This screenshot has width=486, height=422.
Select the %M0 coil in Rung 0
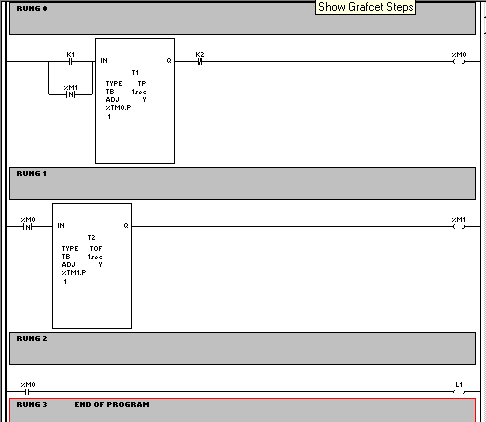coord(459,61)
